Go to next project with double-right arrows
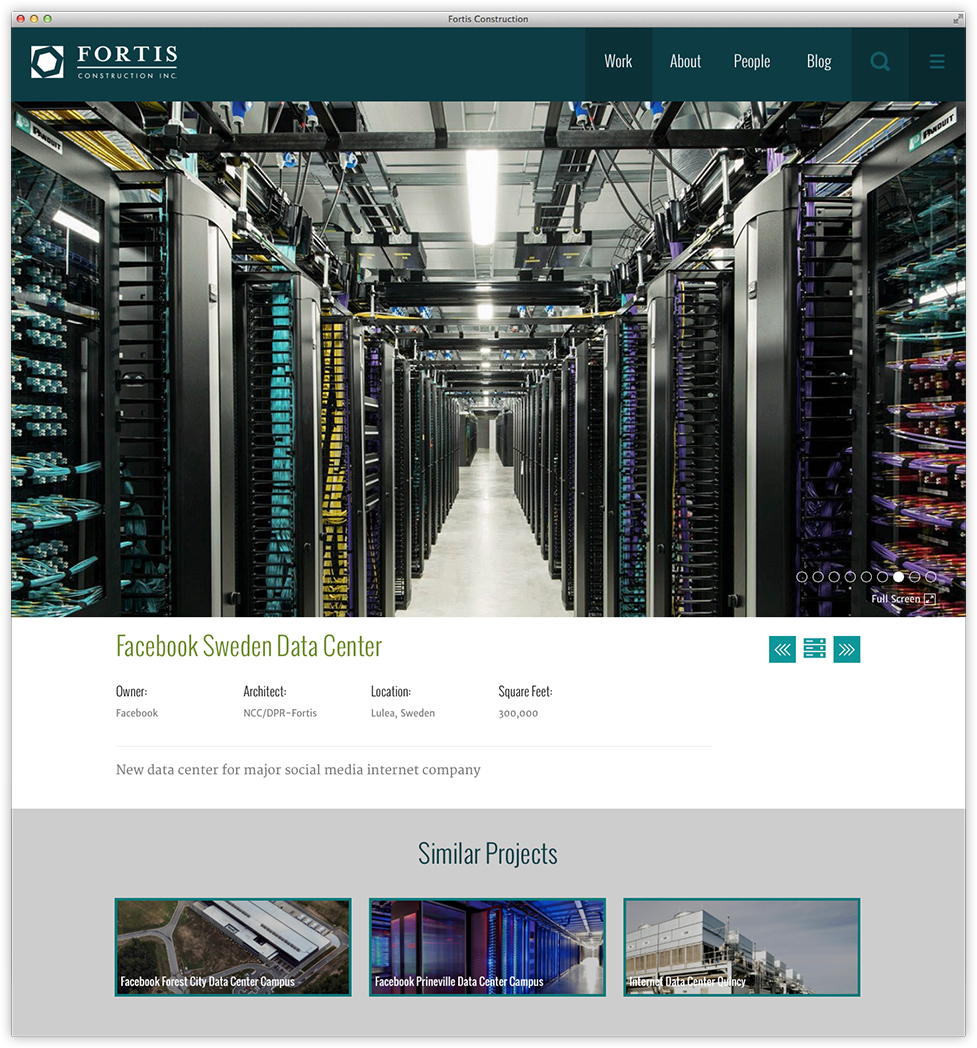This screenshot has width=977, height=1048. point(847,649)
